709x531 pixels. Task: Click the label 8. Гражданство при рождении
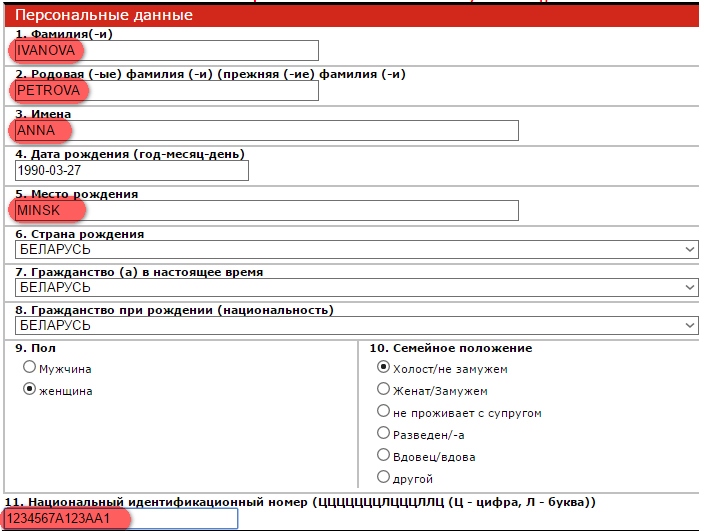[174, 310]
